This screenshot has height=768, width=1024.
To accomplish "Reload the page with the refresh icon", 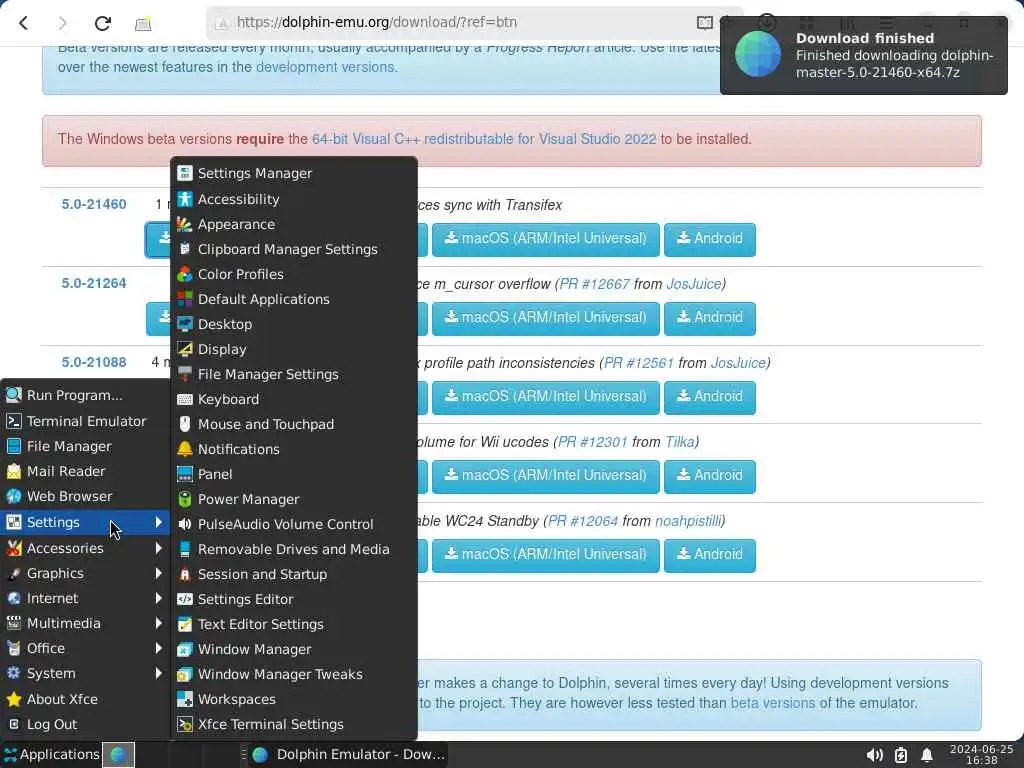I will 103,24.
